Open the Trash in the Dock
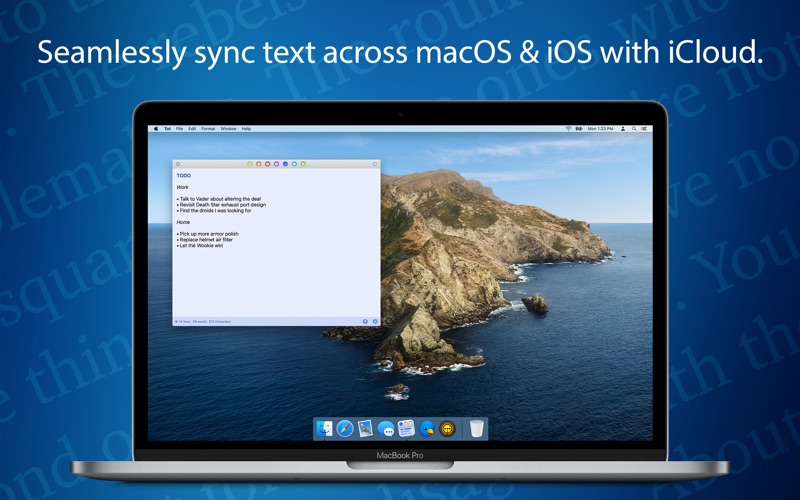 (476, 429)
